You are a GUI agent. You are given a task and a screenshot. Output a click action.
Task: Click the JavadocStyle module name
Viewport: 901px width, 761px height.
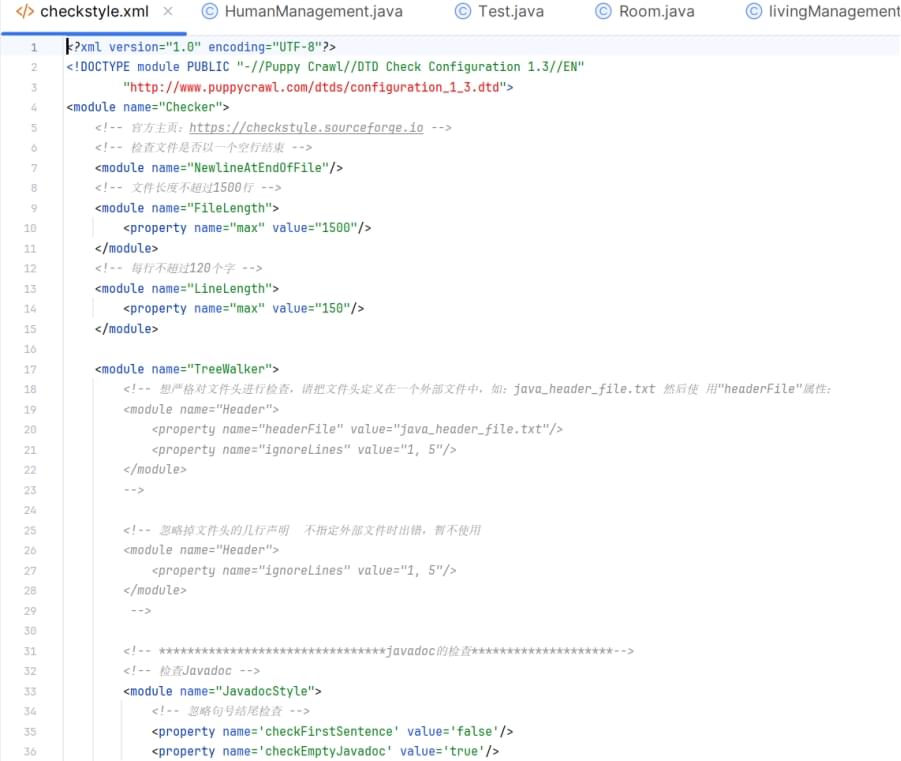coord(269,691)
